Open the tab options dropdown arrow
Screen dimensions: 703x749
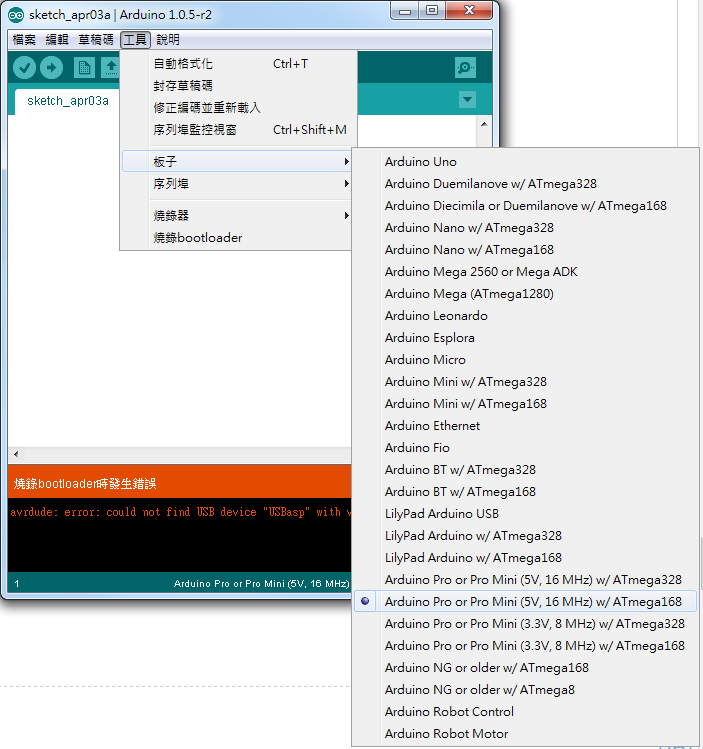pos(467,100)
